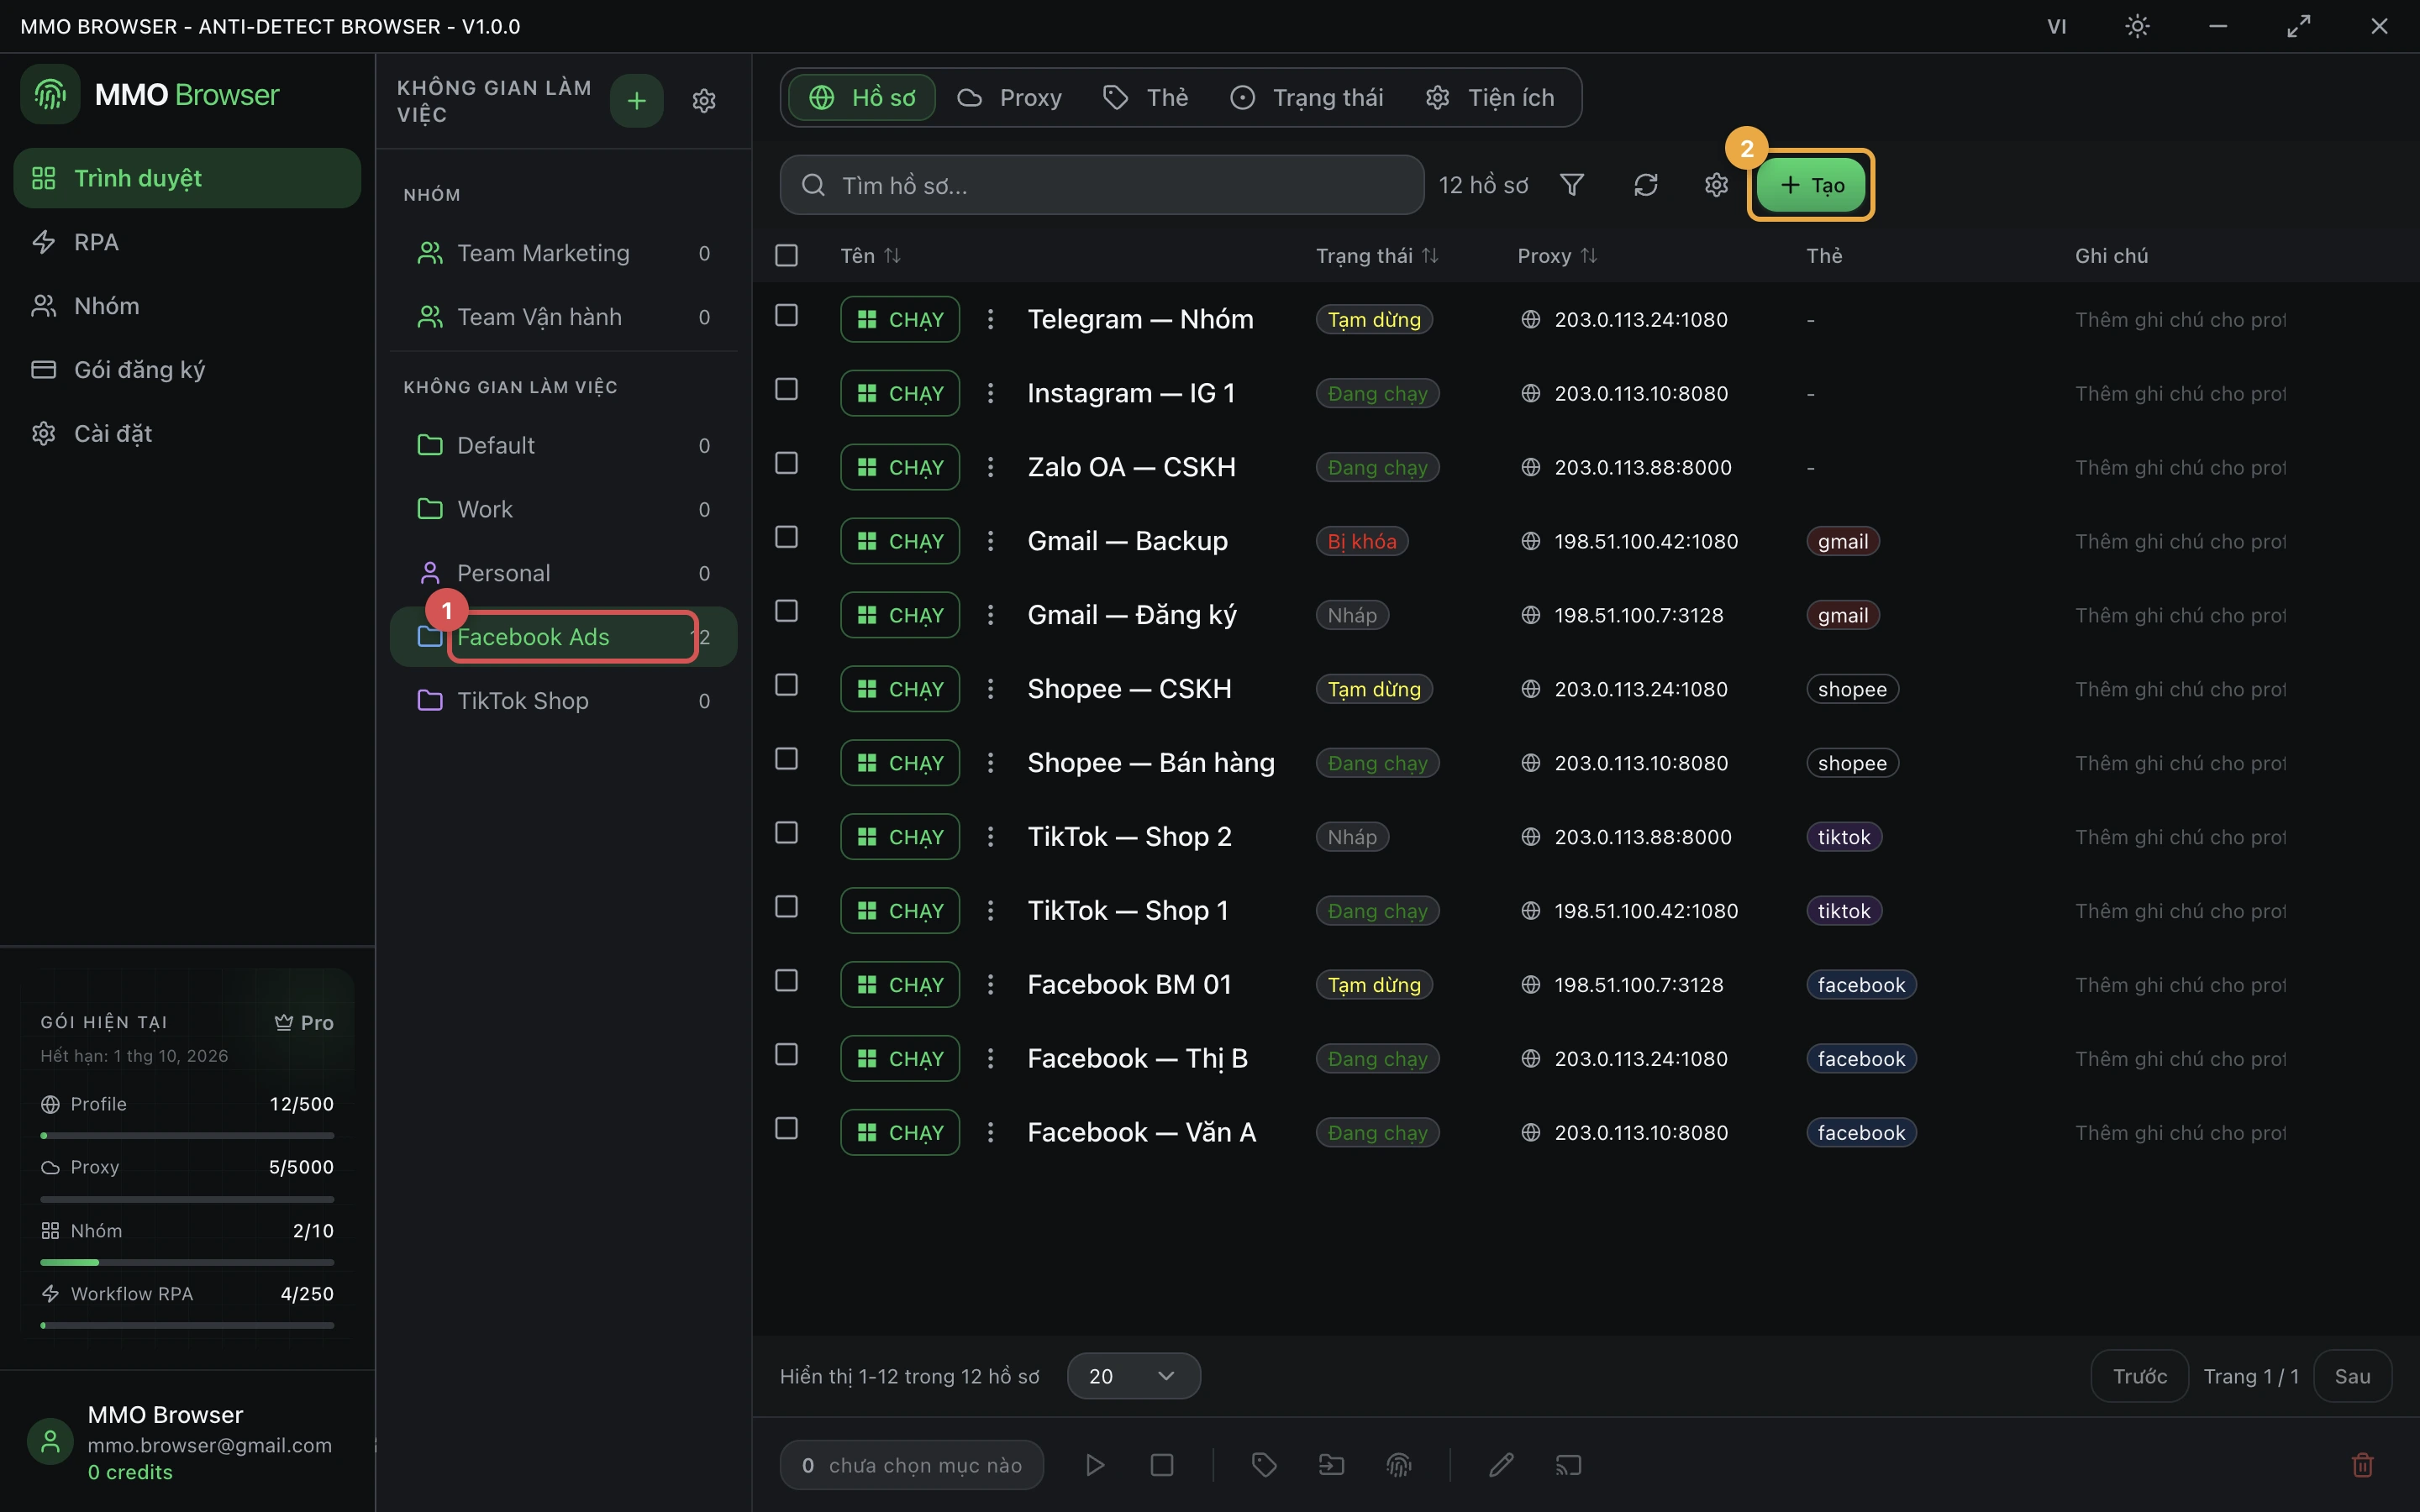Switch to the Thẻ tab
This screenshot has width=2420, height=1512.
tap(1146, 97)
